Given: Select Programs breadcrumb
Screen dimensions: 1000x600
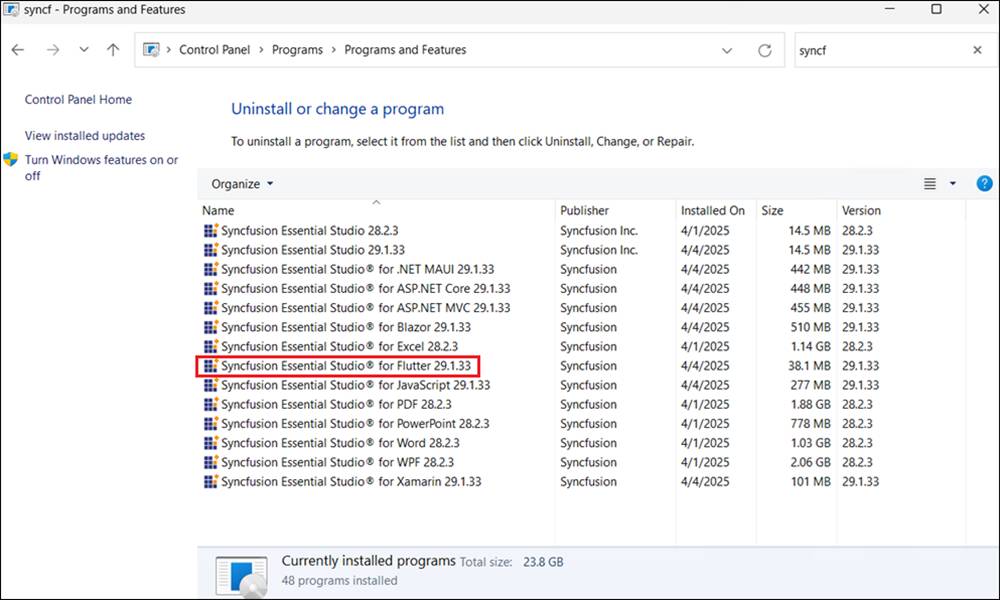Looking at the screenshot, I should pyautogui.click(x=297, y=50).
